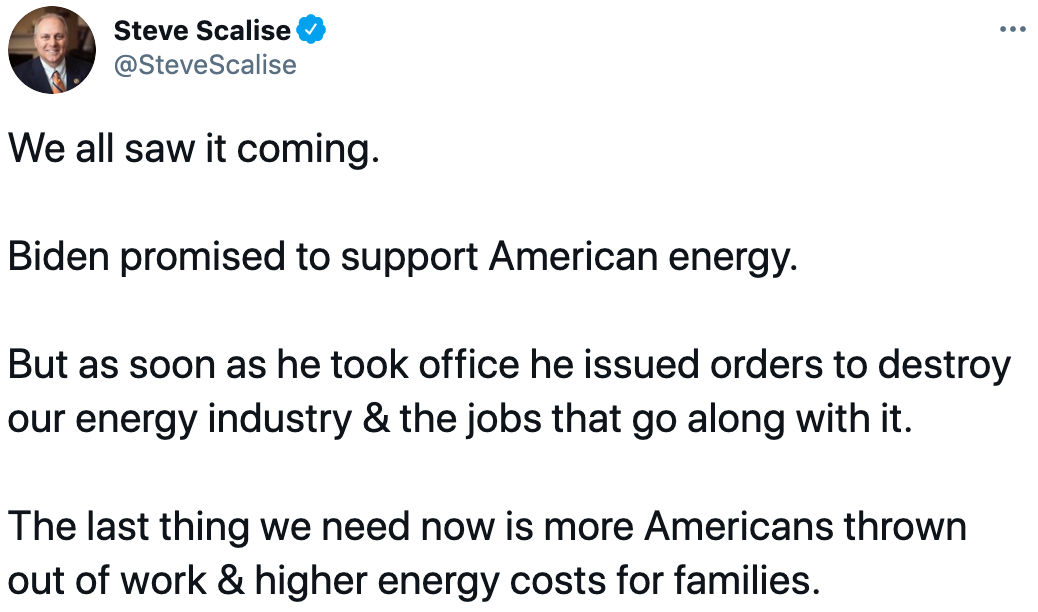Click the line starting 'The last thing we need now'

point(487,527)
